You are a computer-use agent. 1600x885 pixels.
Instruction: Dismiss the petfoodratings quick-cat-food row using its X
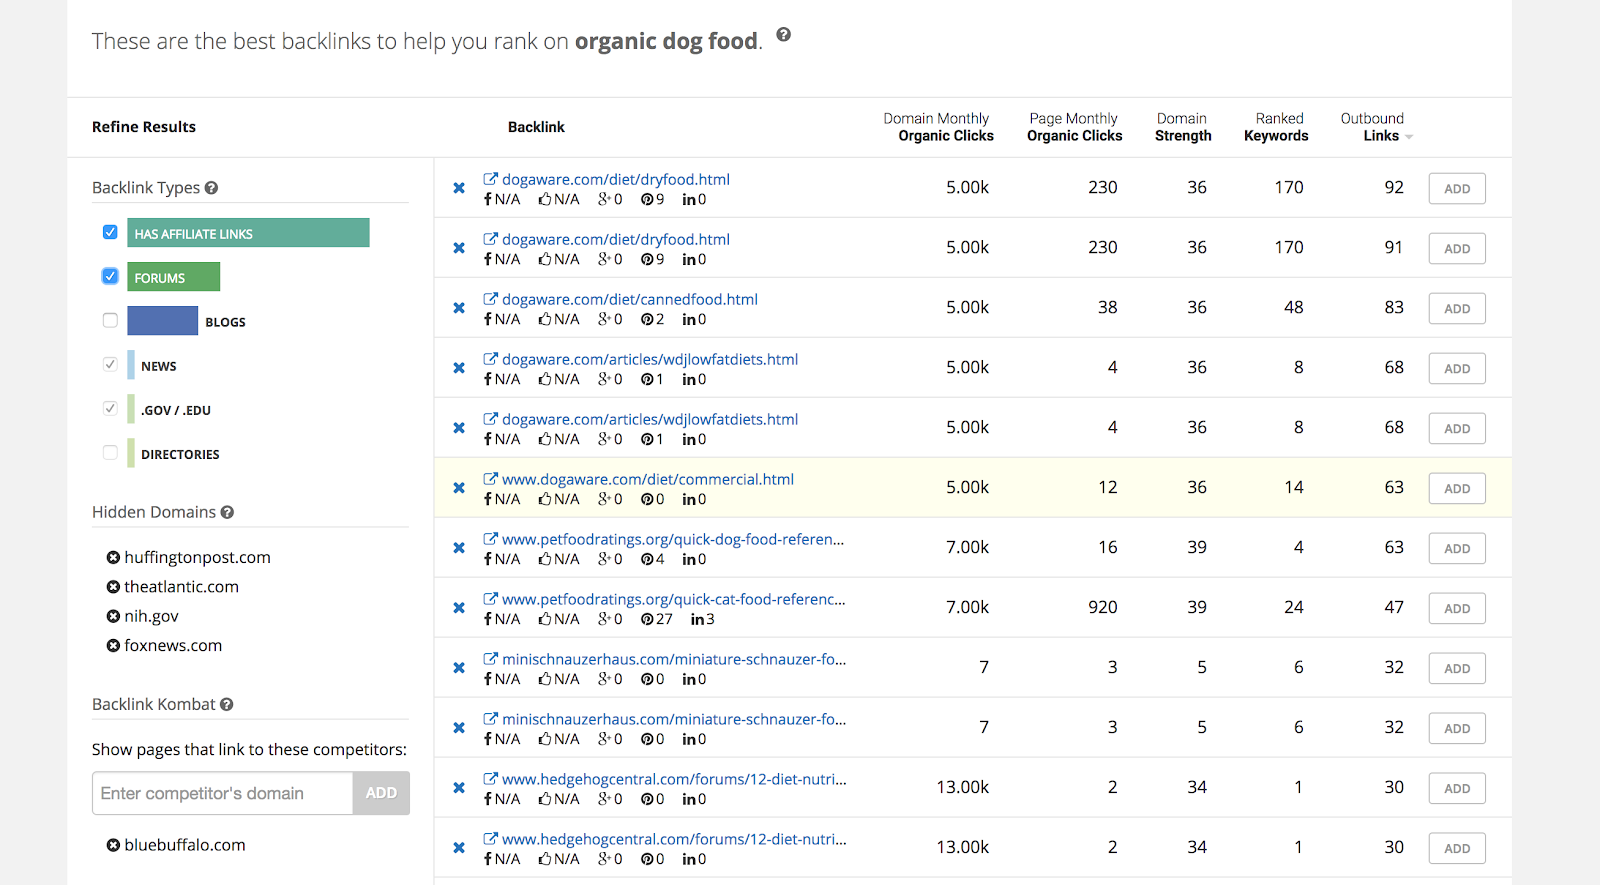pyautogui.click(x=459, y=608)
